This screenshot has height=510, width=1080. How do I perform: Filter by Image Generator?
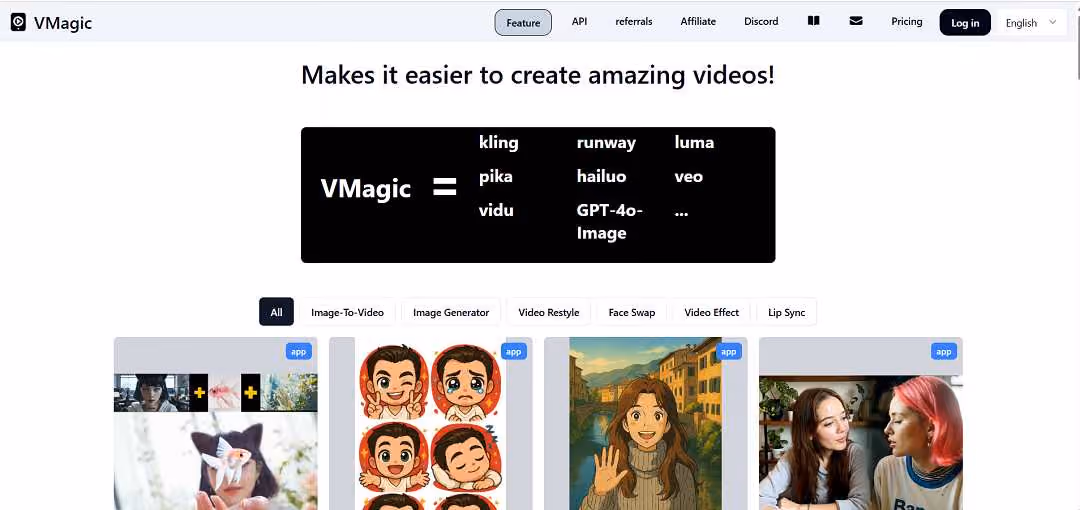click(451, 312)
